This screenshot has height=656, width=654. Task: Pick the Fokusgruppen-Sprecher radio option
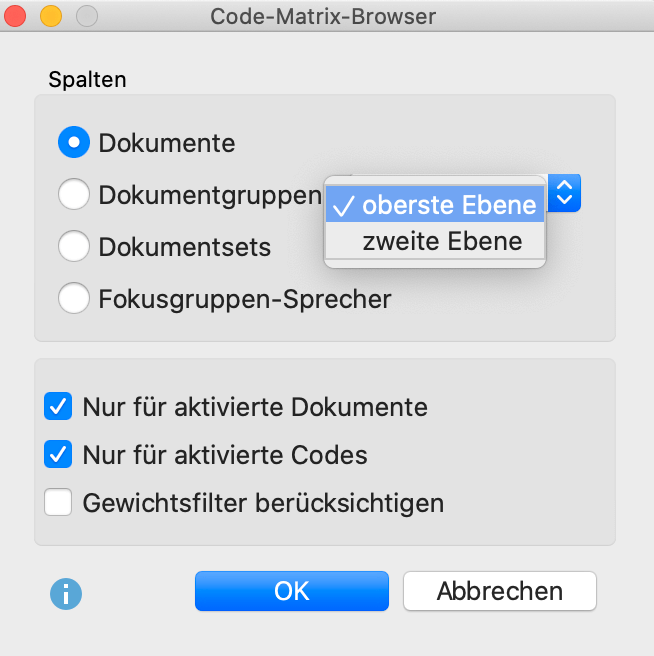point(74,298)
